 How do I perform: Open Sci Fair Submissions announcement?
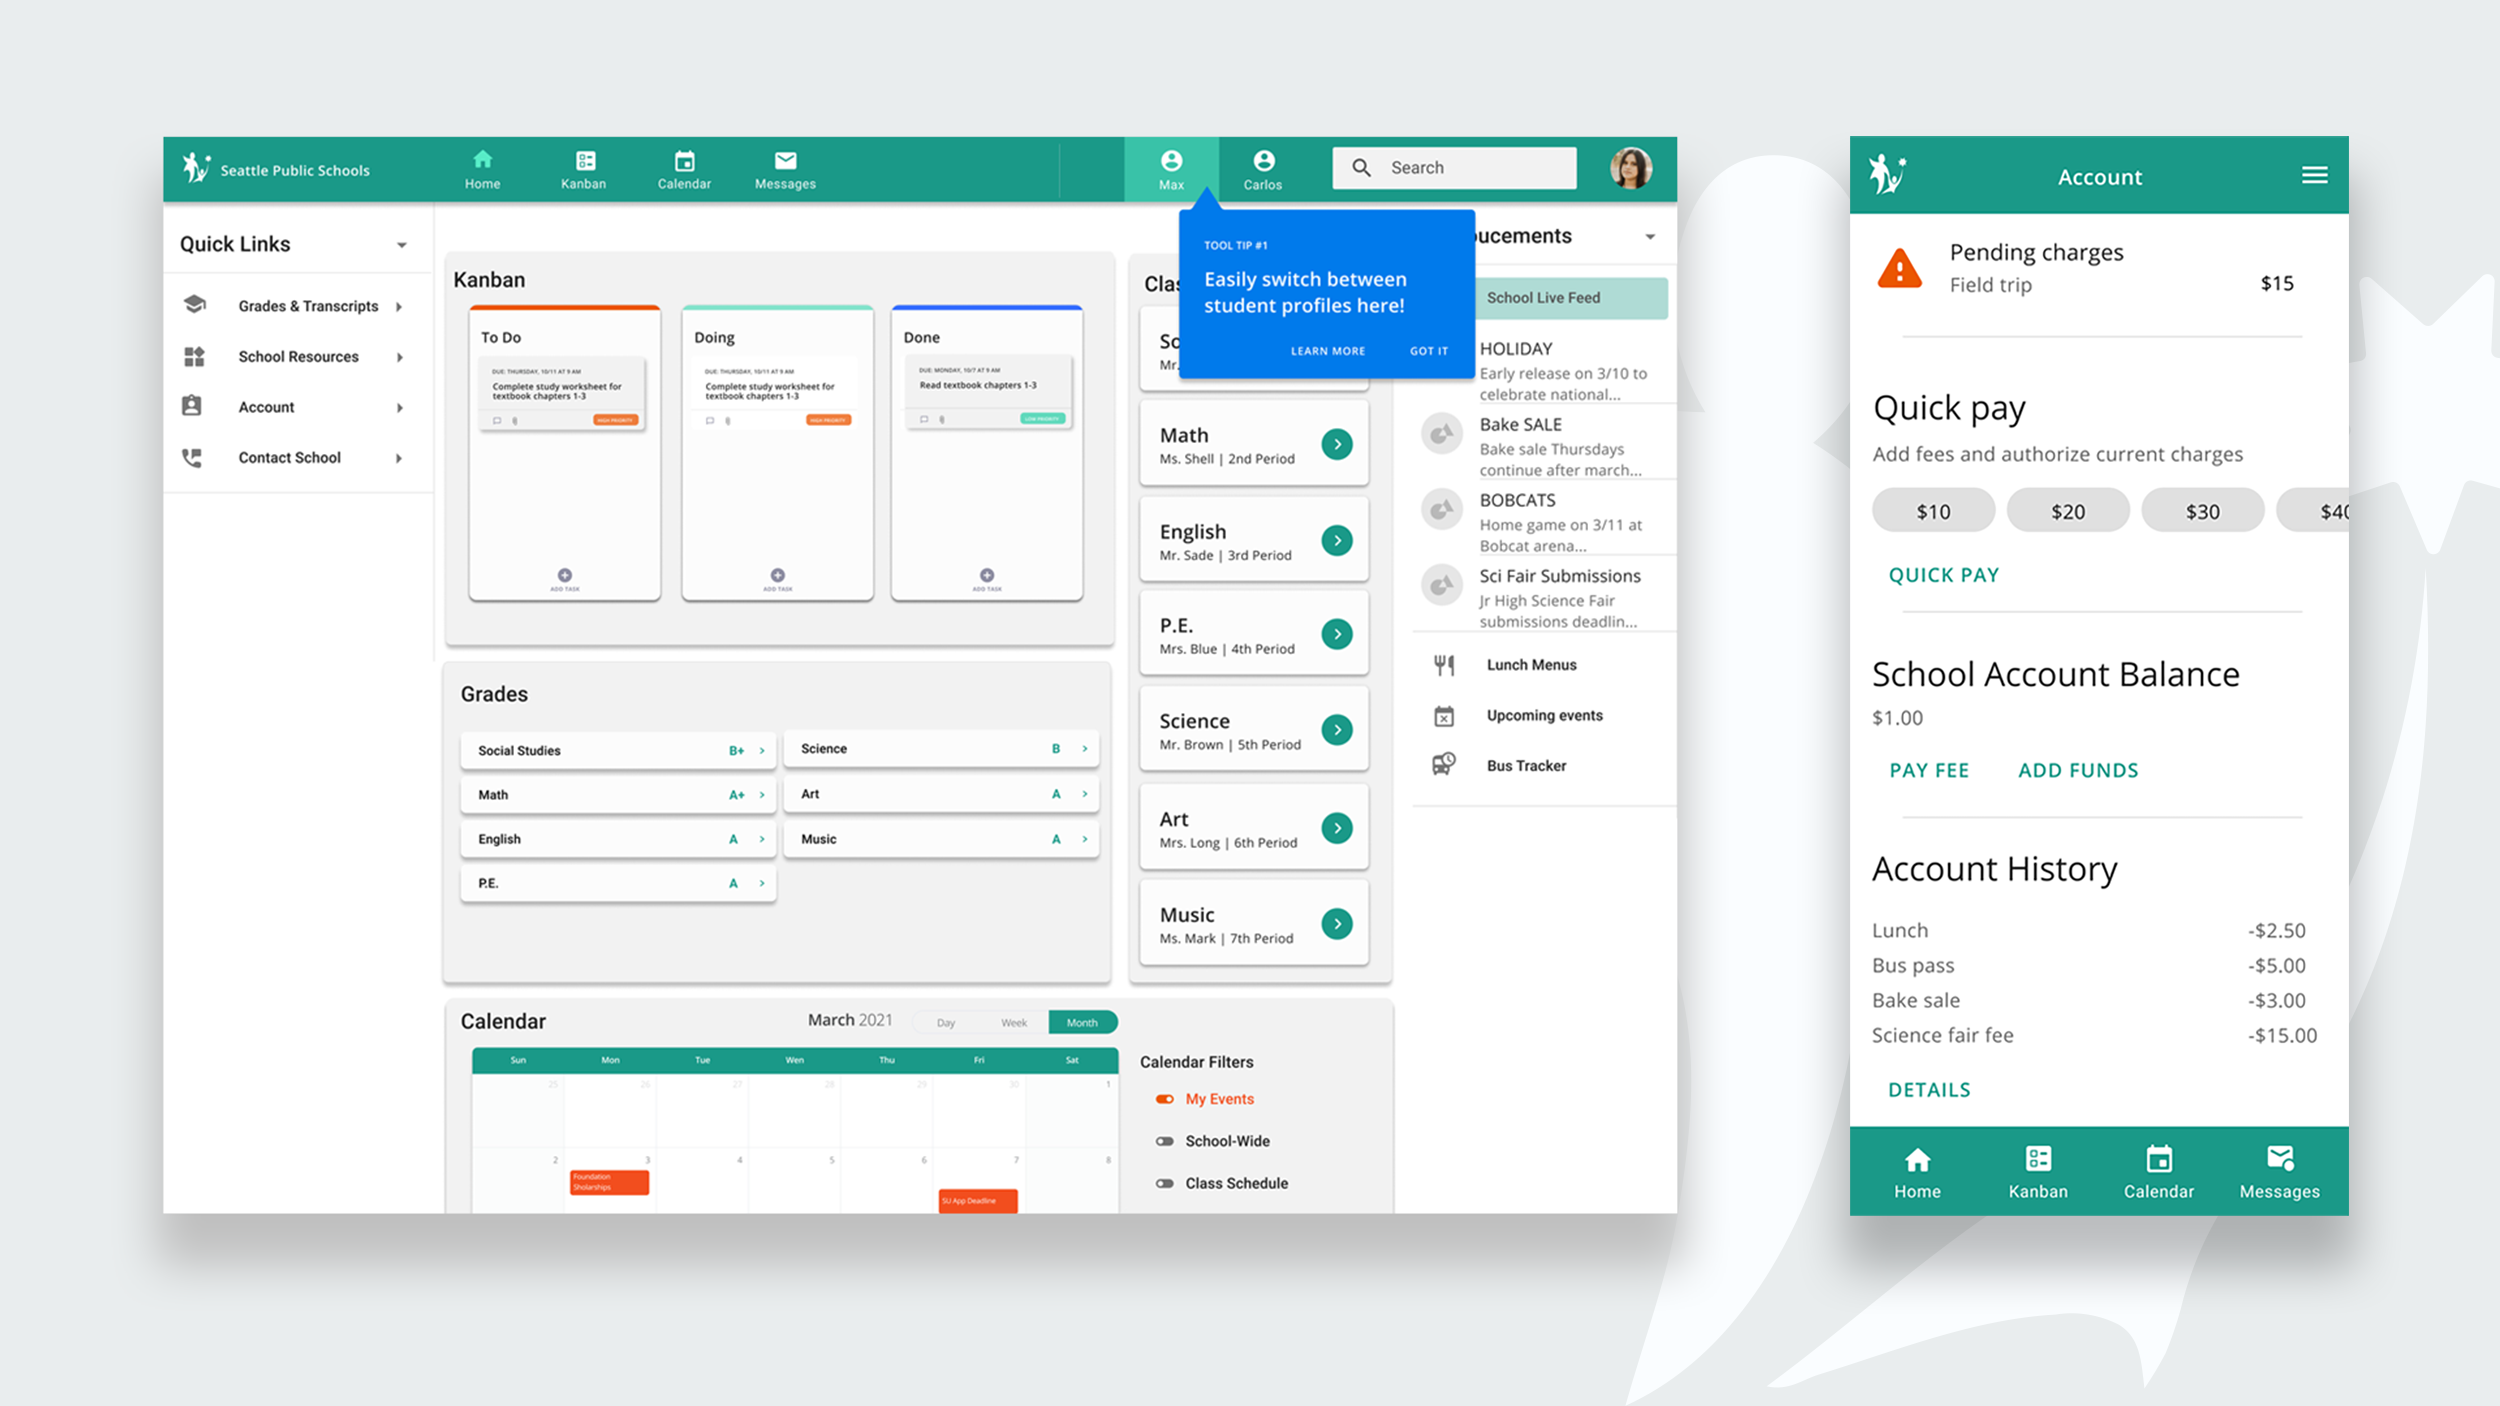pos(1545,598)
